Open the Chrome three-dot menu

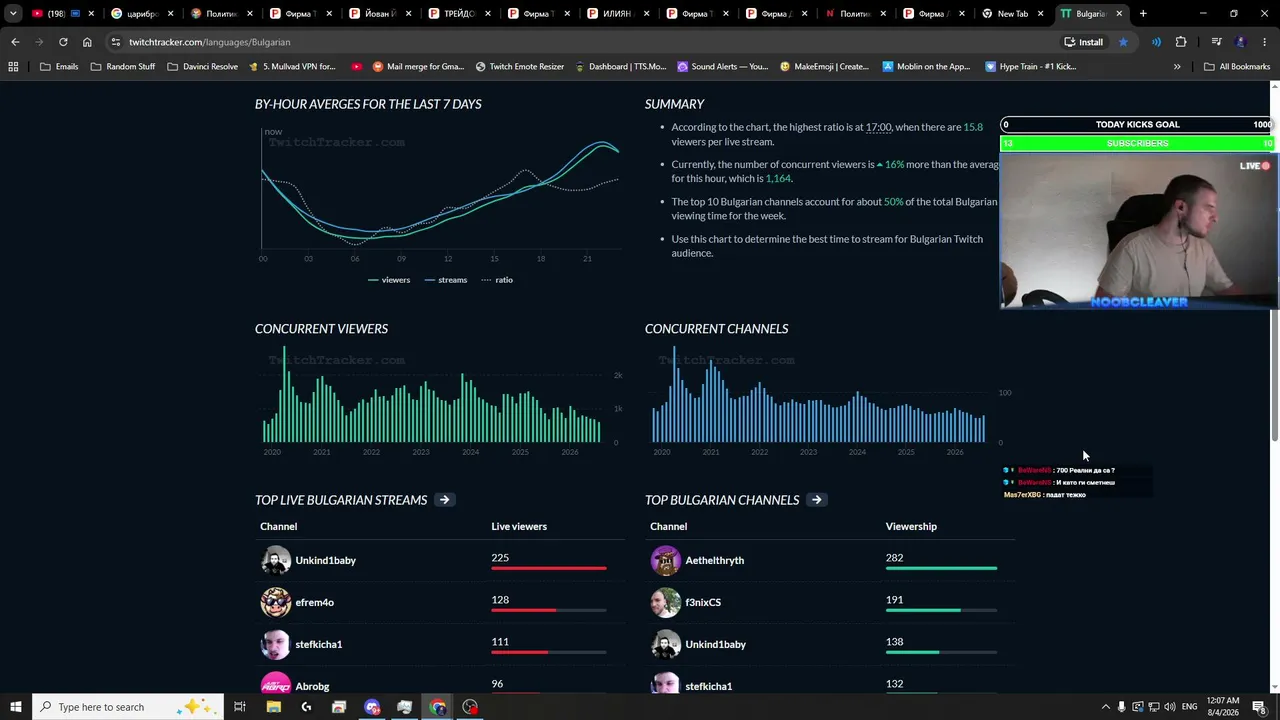[1265, 42]
